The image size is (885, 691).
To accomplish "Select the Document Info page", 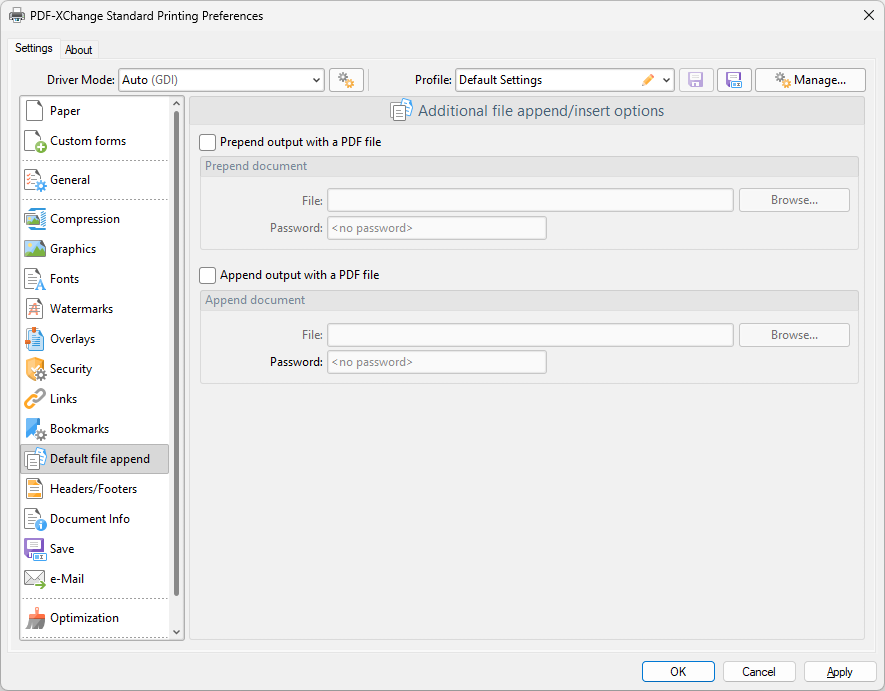I will click(94, 519).
